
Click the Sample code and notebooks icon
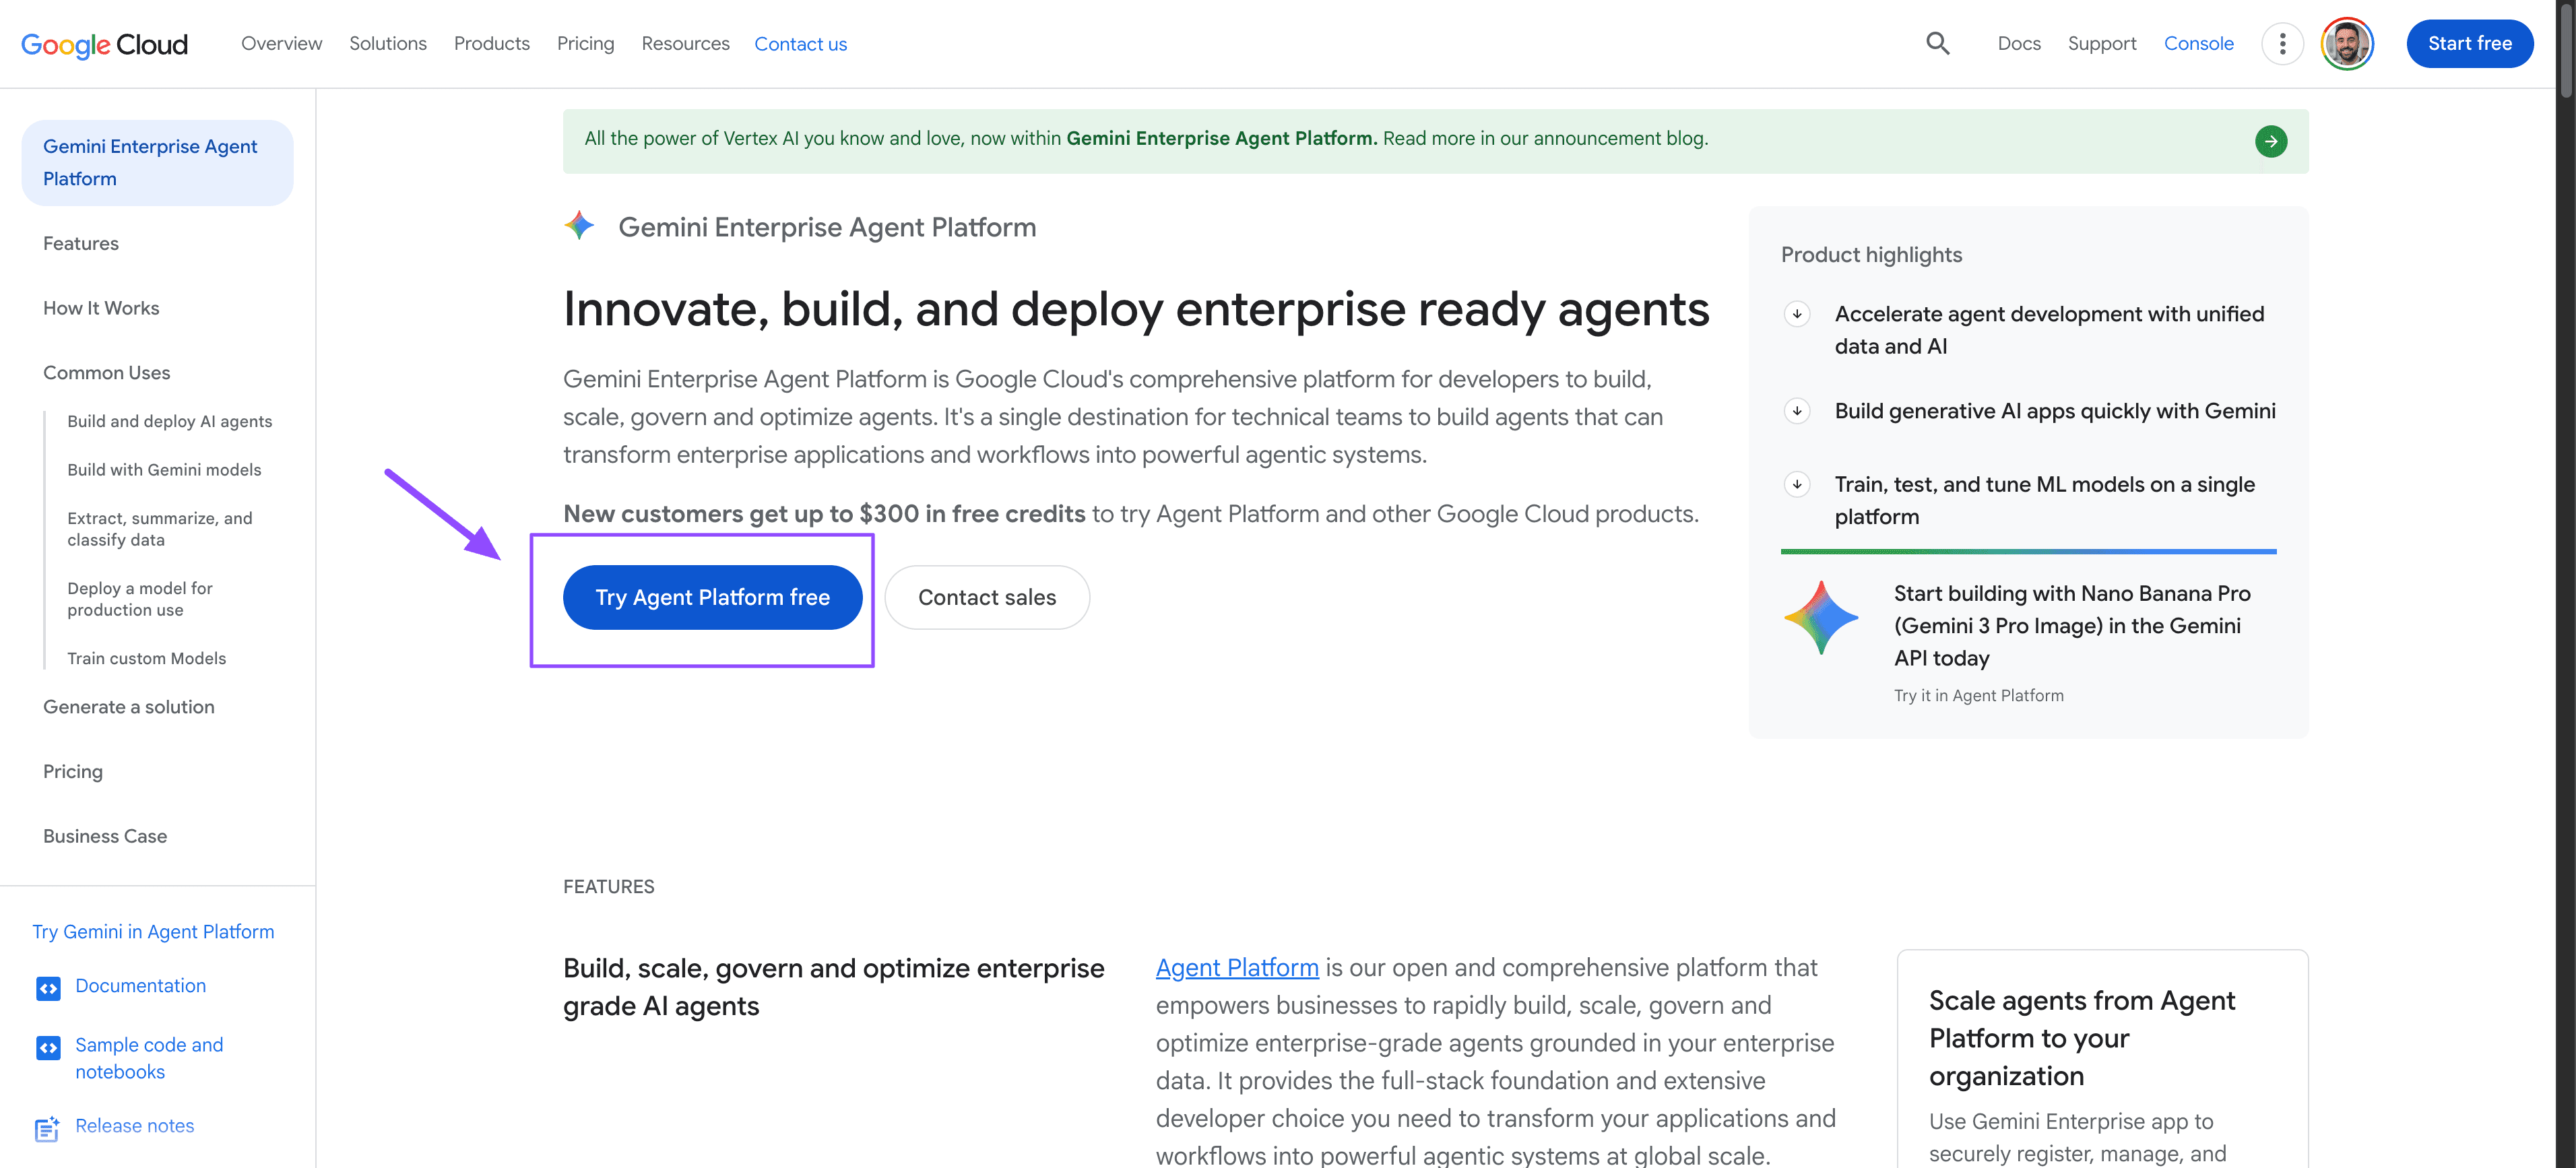point(48,1047)
